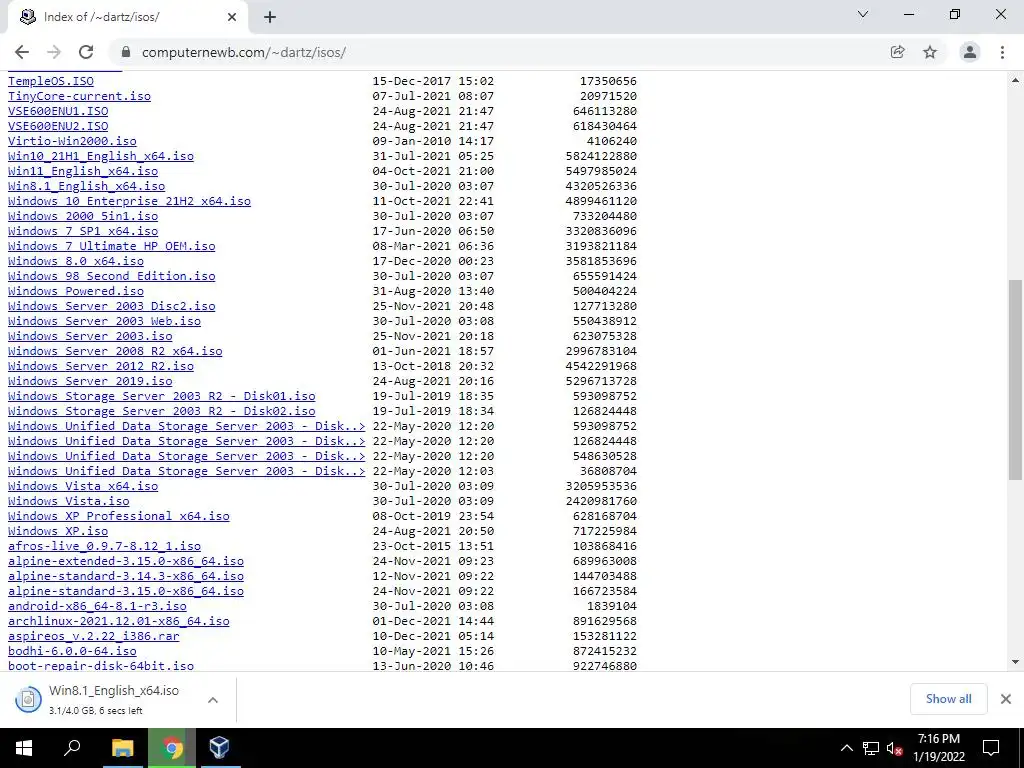Viewport: 1024px width, 768px height.
Task: Click Win10_21H1_English_x64.iso link
Action: pos(101,156)
